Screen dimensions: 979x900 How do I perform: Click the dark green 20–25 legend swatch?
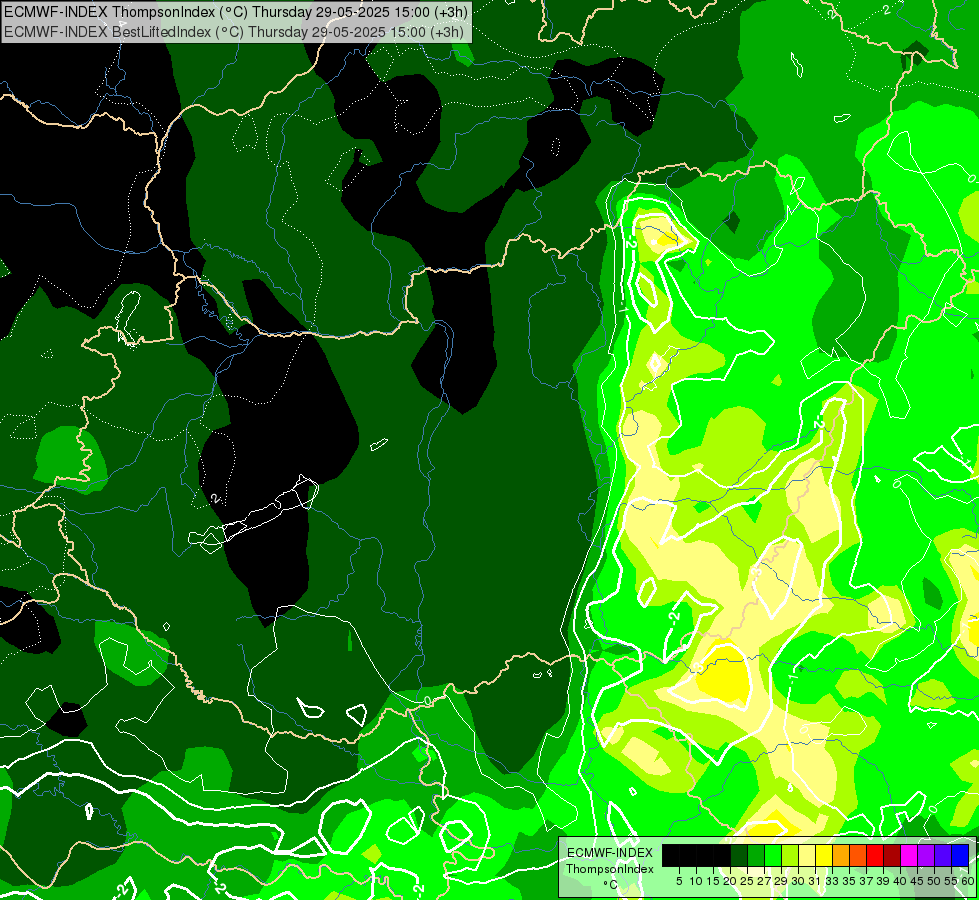pyautogui.click(x=739, y=855)
